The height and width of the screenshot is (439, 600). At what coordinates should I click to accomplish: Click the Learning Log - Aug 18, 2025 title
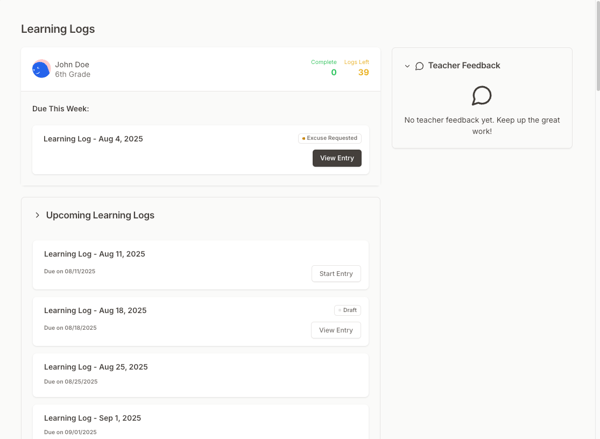(x=95, y=310)
